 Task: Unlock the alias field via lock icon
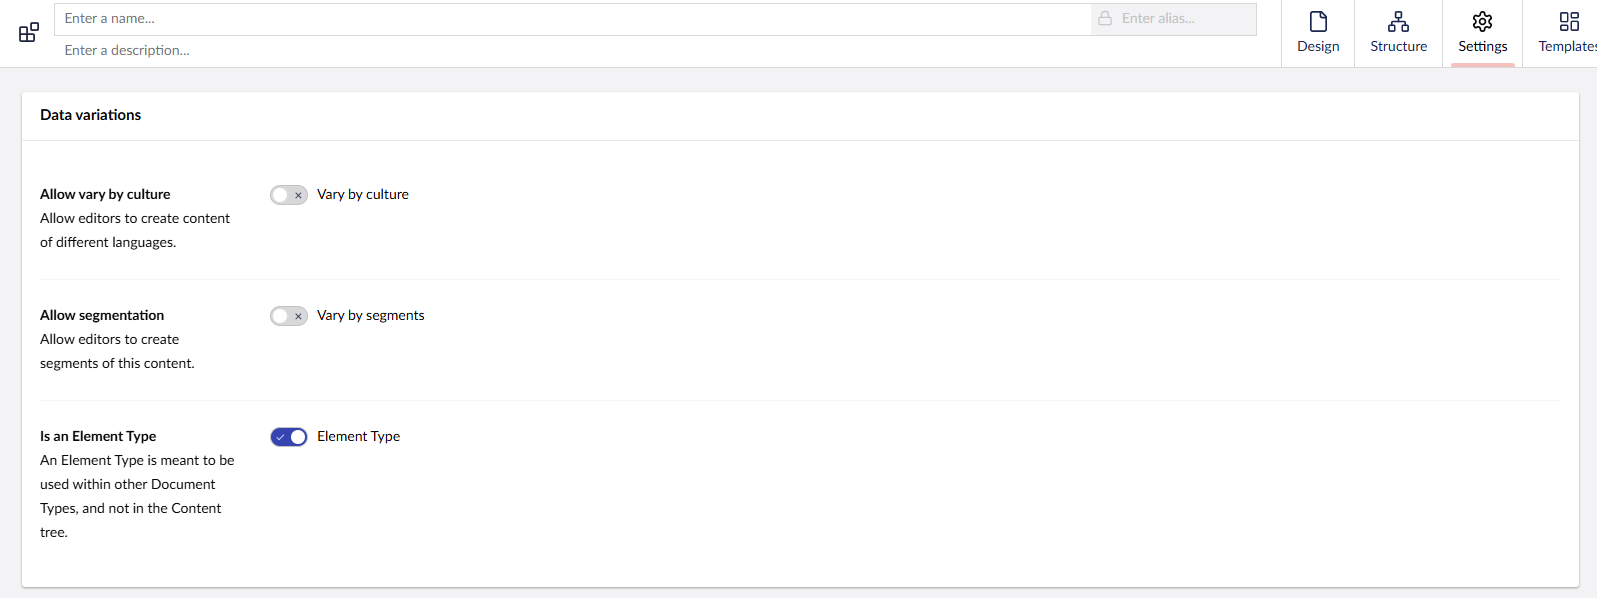[x=1105, y=19]
